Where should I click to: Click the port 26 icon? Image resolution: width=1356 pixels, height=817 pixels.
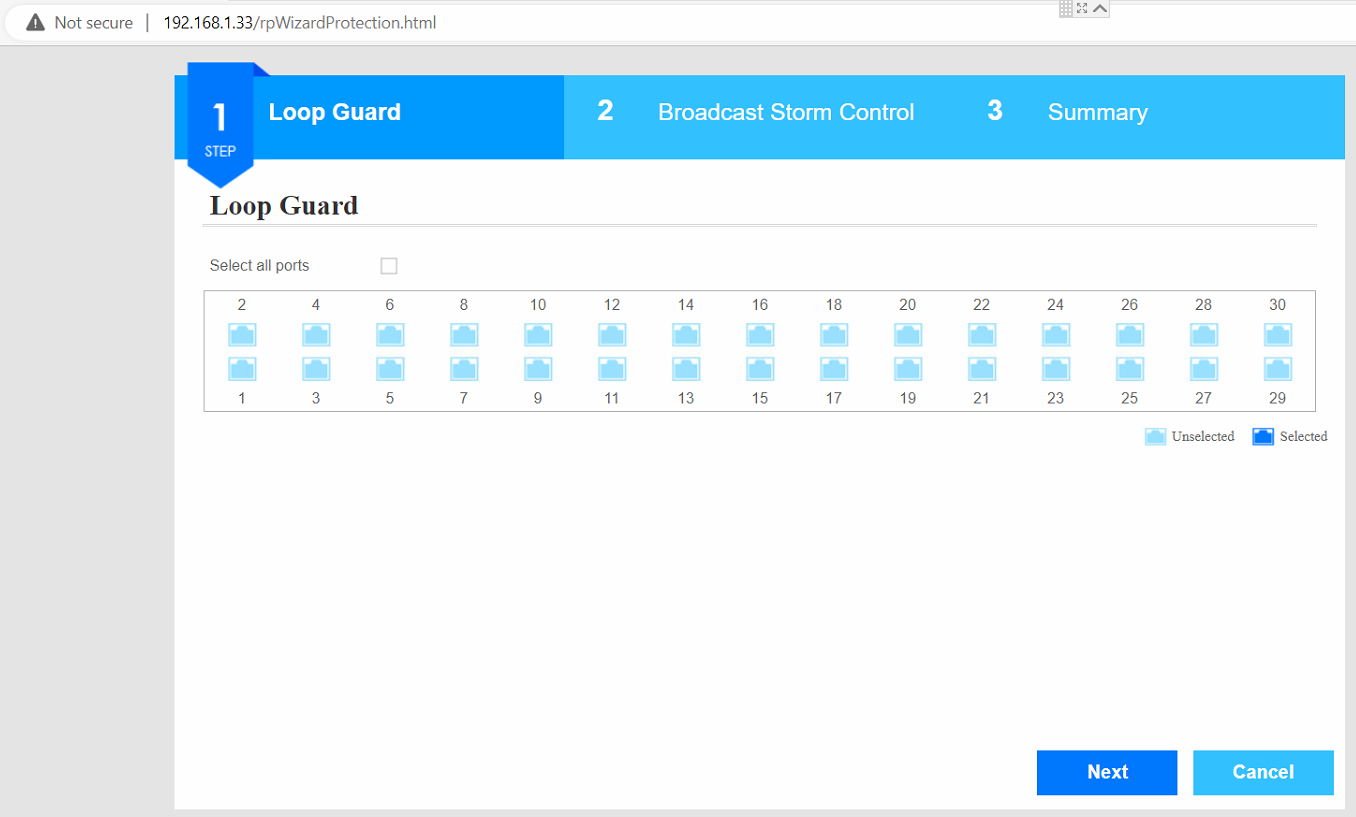click(1130, 335)
